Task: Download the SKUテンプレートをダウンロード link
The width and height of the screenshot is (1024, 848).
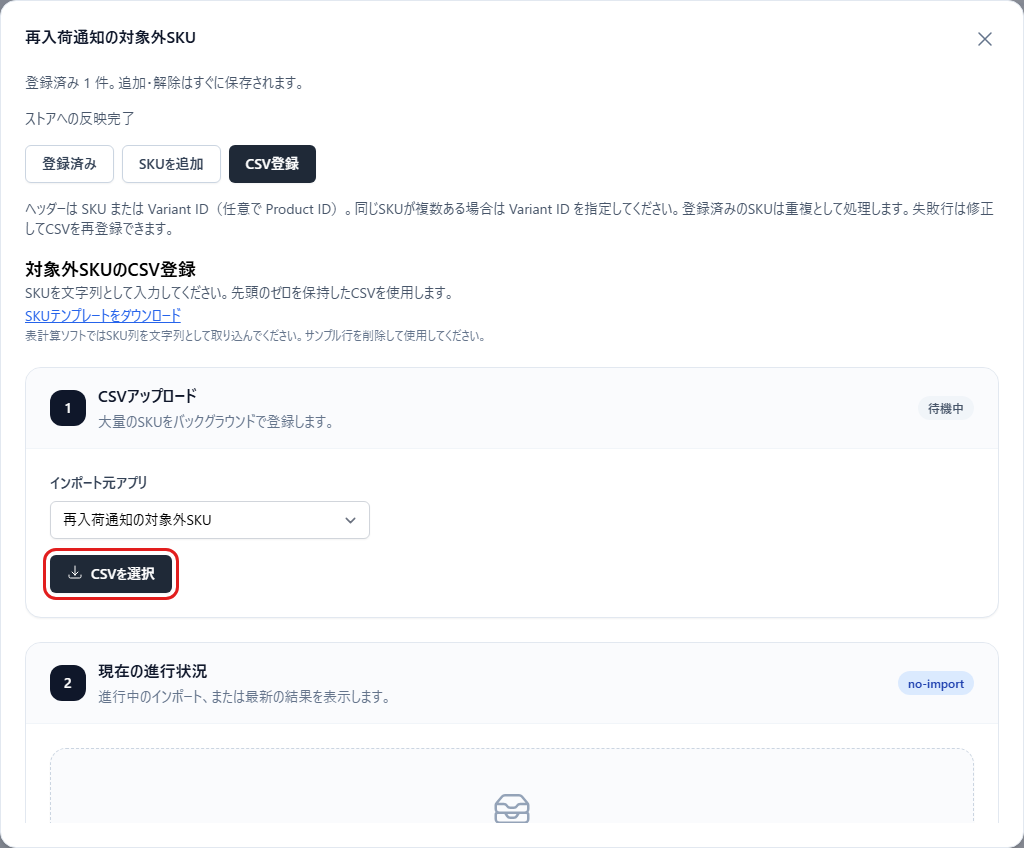Action: point(103,316)
